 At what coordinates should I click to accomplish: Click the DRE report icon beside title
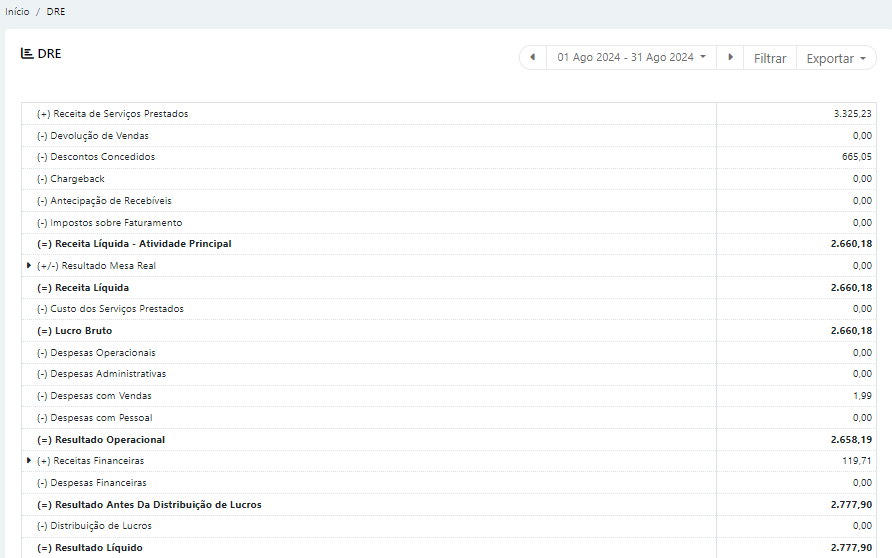(27, 54)
